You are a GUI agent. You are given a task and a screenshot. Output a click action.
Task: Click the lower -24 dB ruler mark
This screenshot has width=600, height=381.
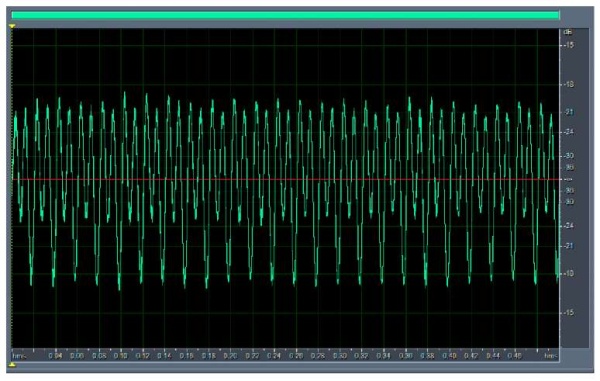[569, 226]
